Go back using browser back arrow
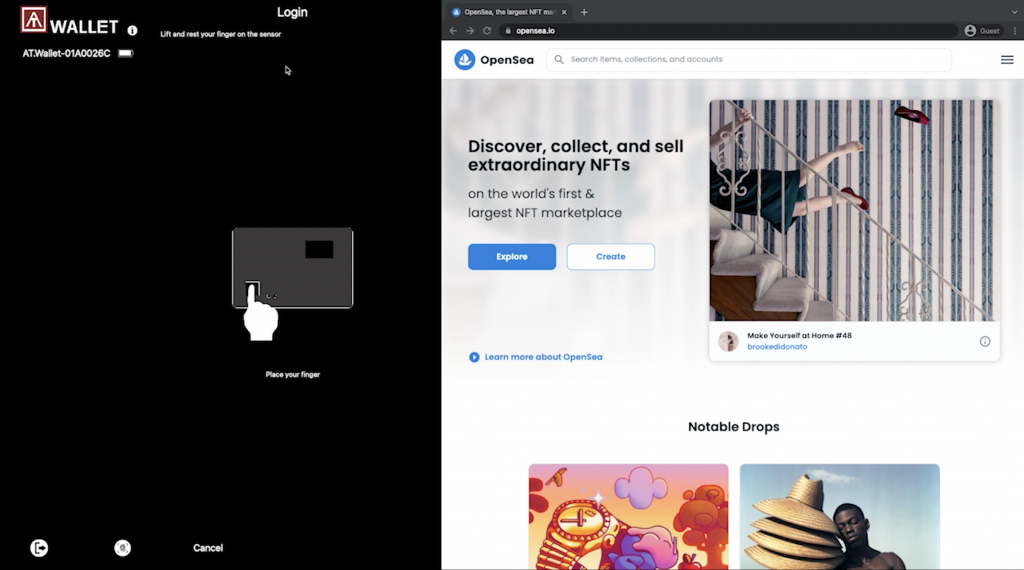 coord(453,31)
